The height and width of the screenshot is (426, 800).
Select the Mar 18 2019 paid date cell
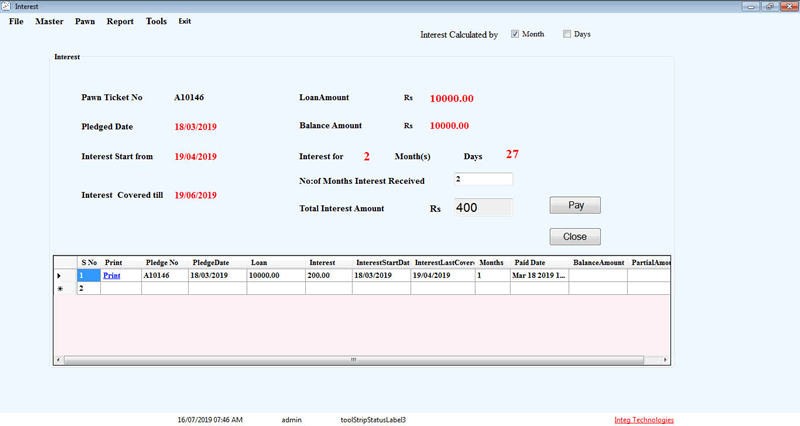539,275
